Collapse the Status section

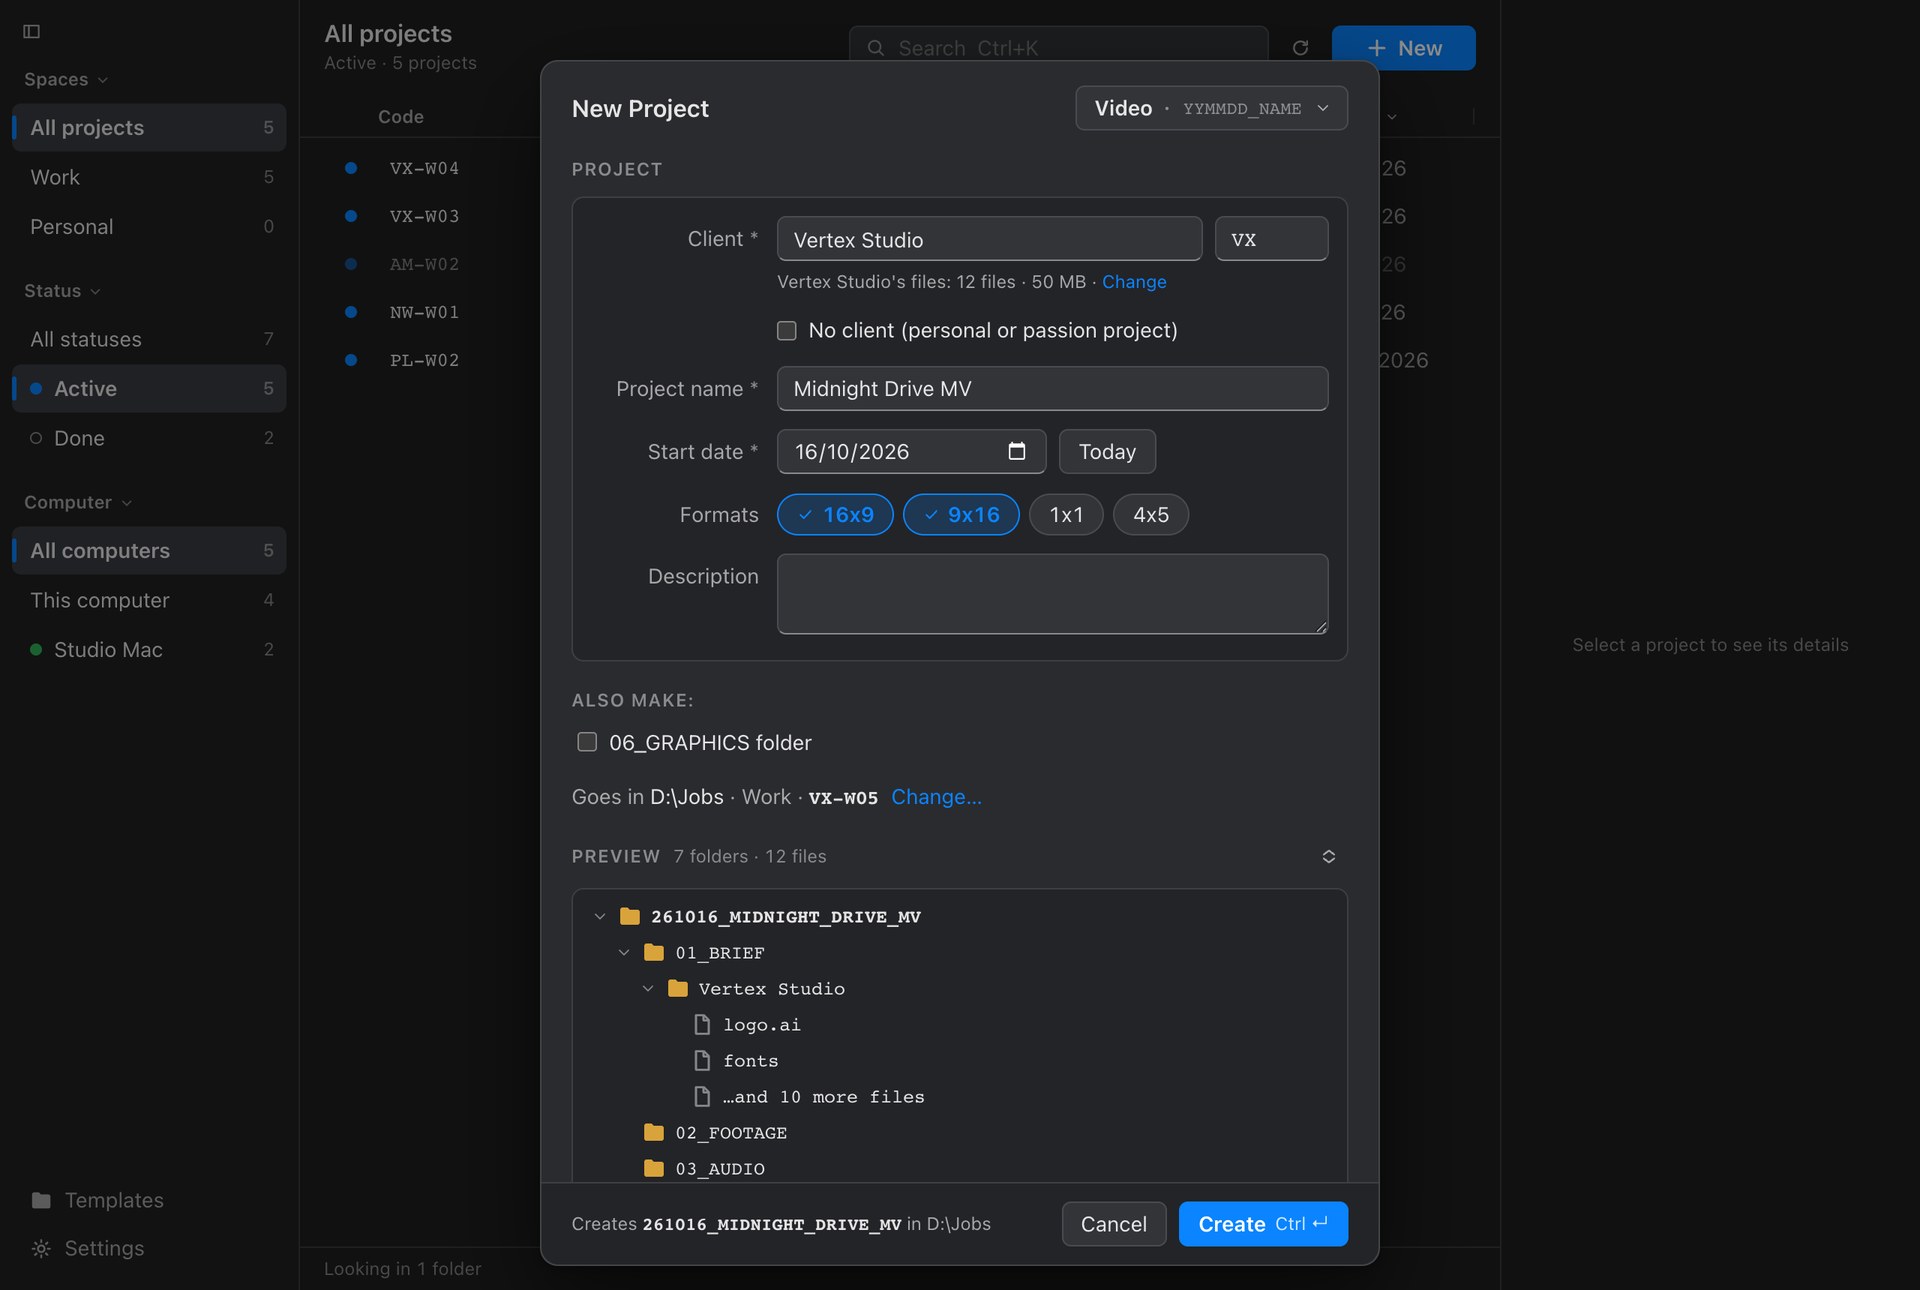pos(62,291)
